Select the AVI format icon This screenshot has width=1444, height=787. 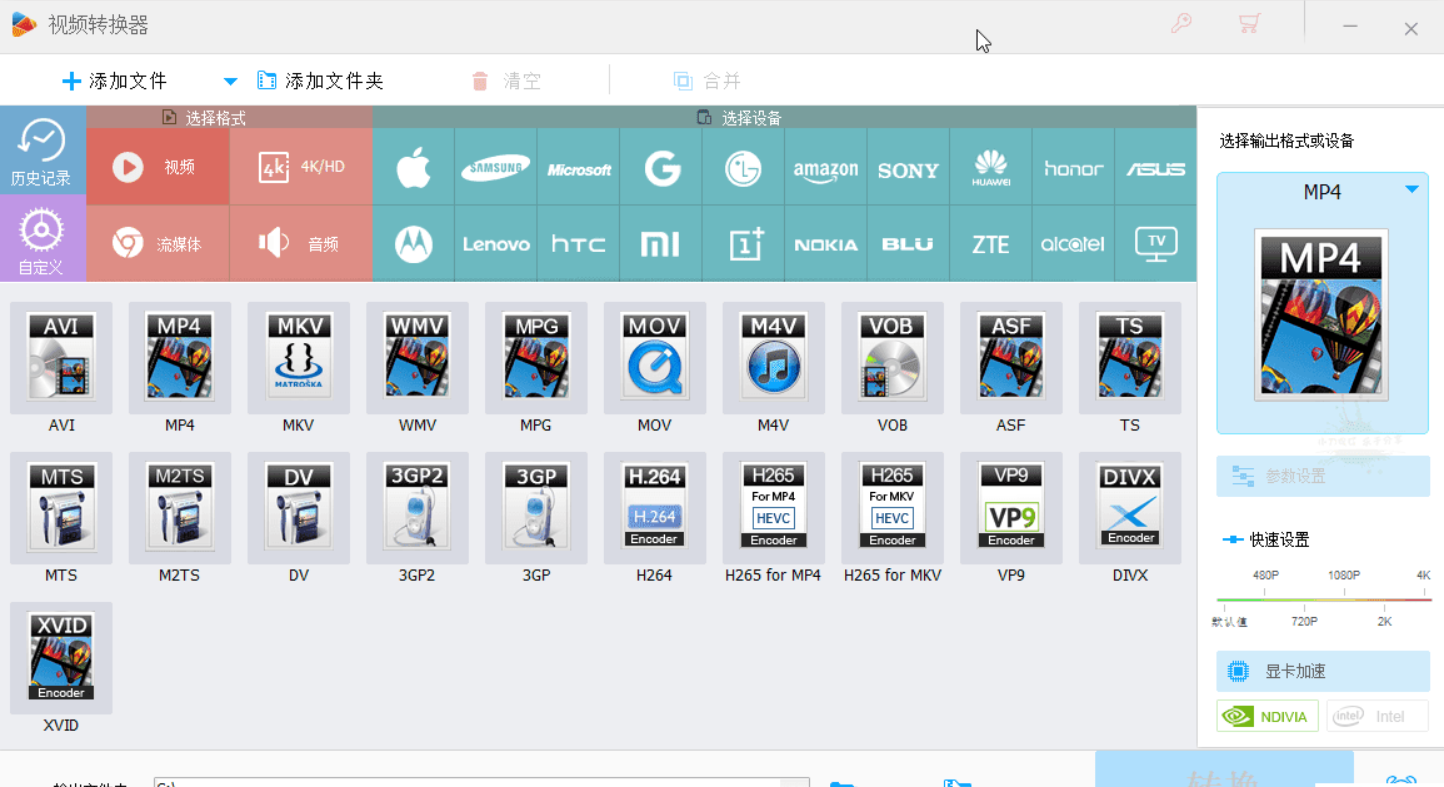coord(61,357)
